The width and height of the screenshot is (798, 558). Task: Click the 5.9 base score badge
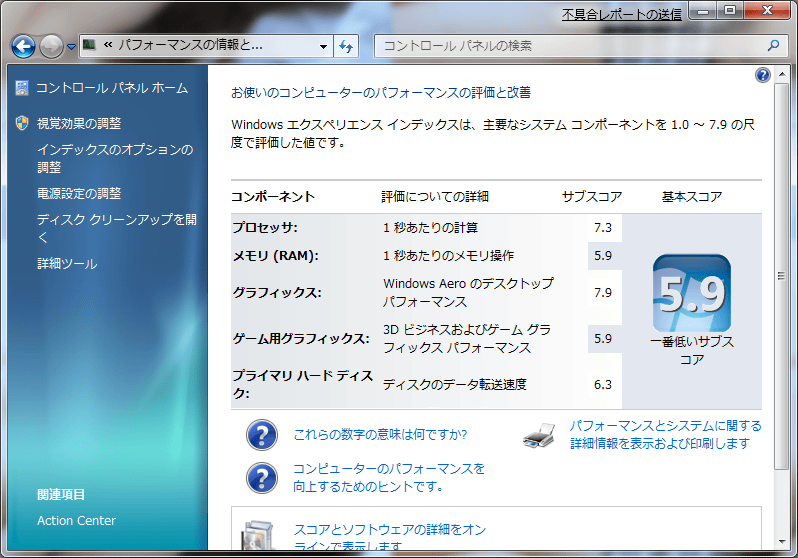(x=691, y=293)
